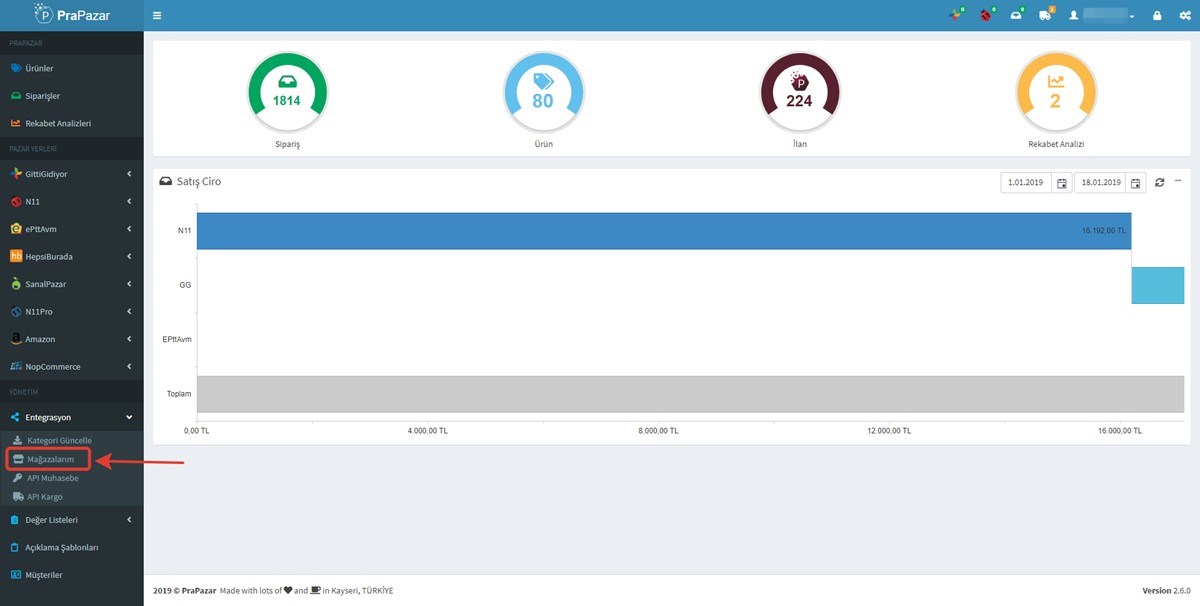Screen dimensions: 1200x606
Task: Open Açıklama Şablonları in sidebar
Action: pos(72,548)
